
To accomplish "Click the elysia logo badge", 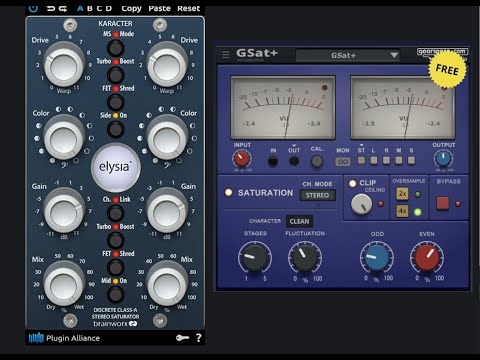I will (x=115, y=167).
